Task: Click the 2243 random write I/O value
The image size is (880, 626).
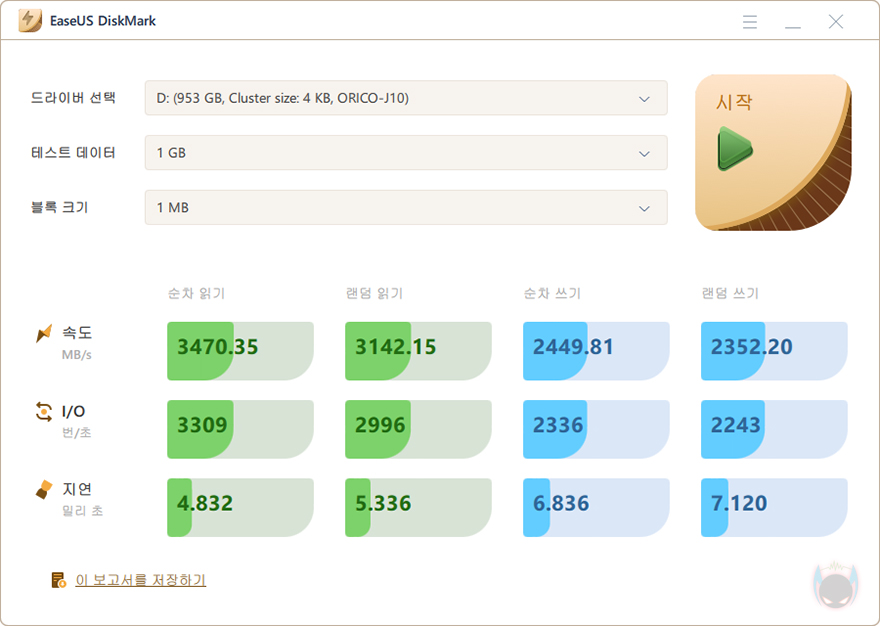Action: (x=736, y=425)
